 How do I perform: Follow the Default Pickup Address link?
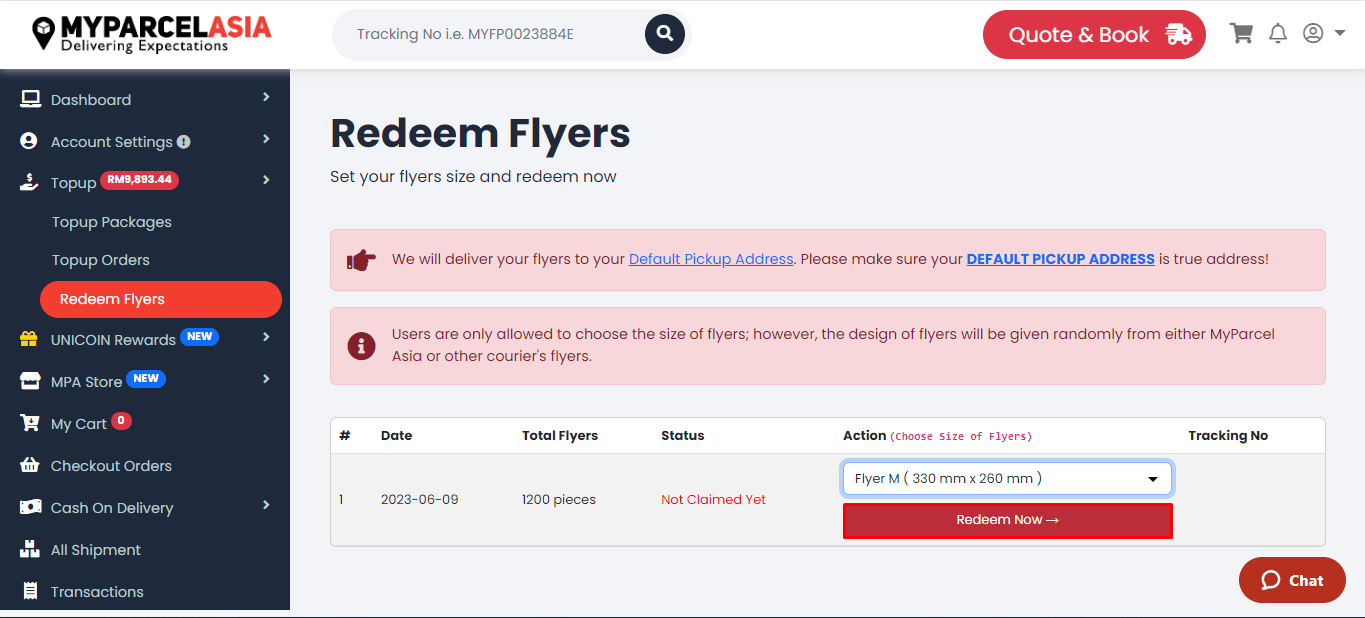[x=711, y=259]
